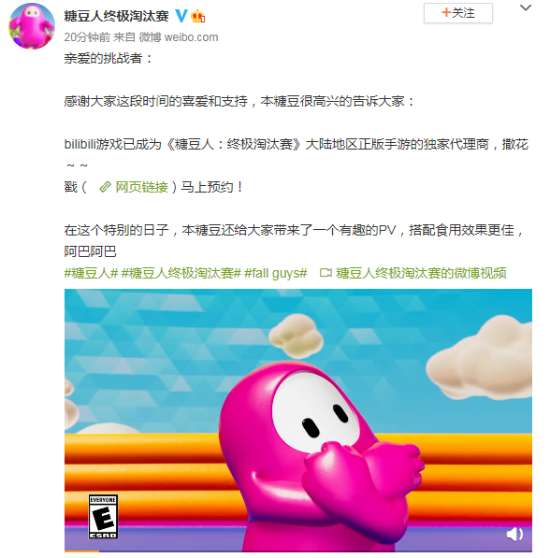This screenshot has height=558, width=550.
Task: Open the #糖豆人终极淘汰赛# hashtag topic
Action: (181, 273)
